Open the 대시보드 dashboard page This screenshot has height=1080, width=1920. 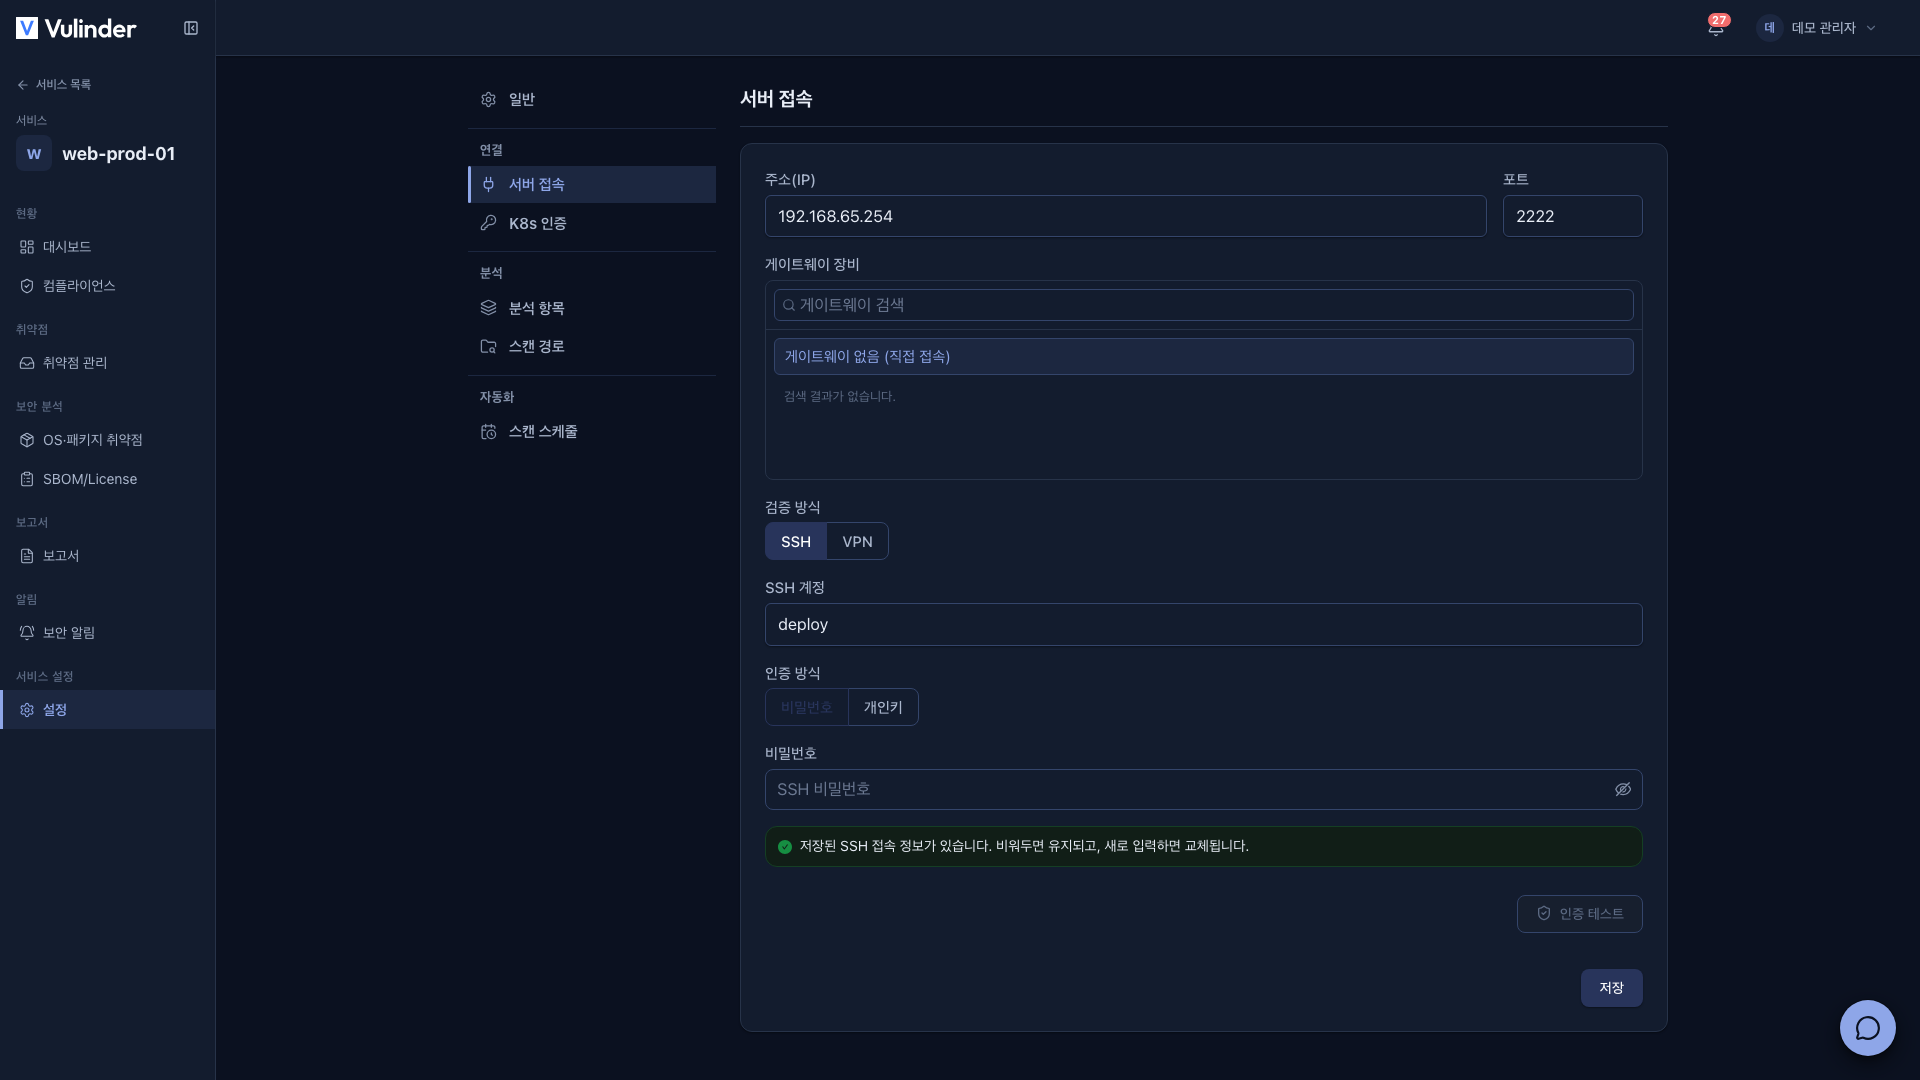coord(107,247)
